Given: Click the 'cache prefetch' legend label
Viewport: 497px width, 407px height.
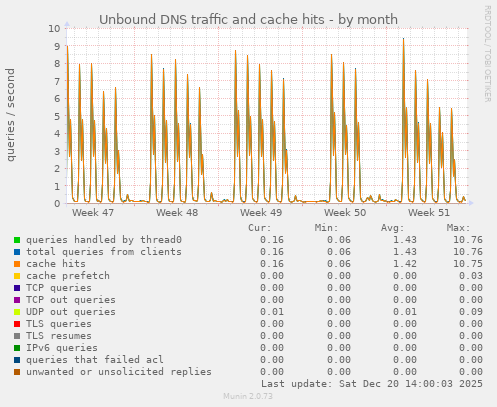Looking at the screenshot, I should pyautogui.click(x=68, y=276).
